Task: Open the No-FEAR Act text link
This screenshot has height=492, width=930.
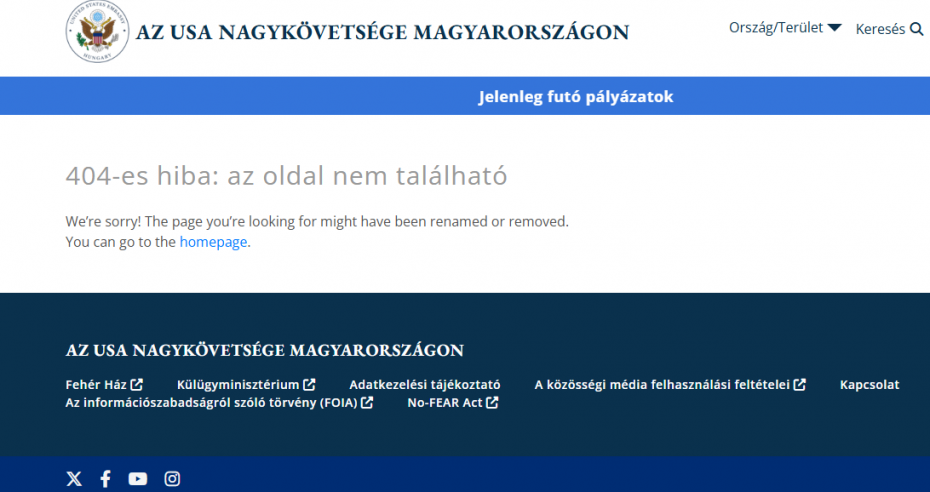Action: click(445, 403)
